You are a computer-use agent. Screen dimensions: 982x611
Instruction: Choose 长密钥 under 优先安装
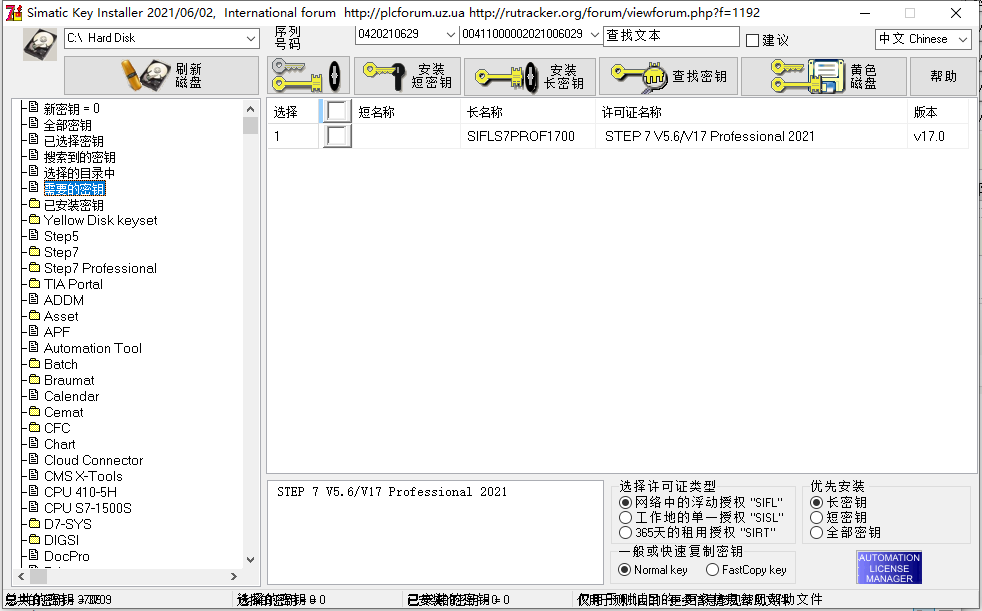[816, 502]
